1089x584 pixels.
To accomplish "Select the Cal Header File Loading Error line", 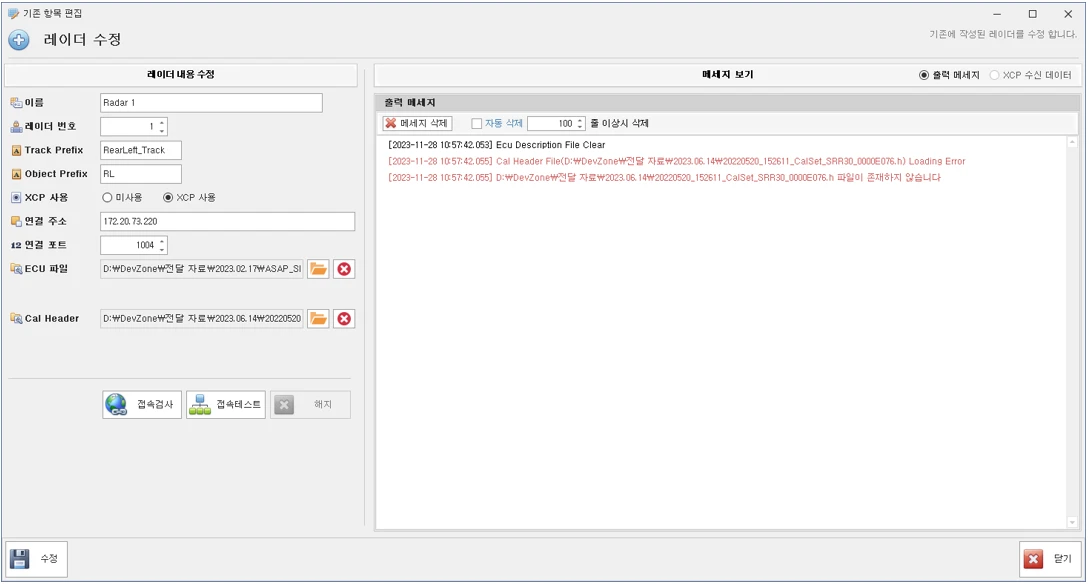I will [x=676, y=161].
